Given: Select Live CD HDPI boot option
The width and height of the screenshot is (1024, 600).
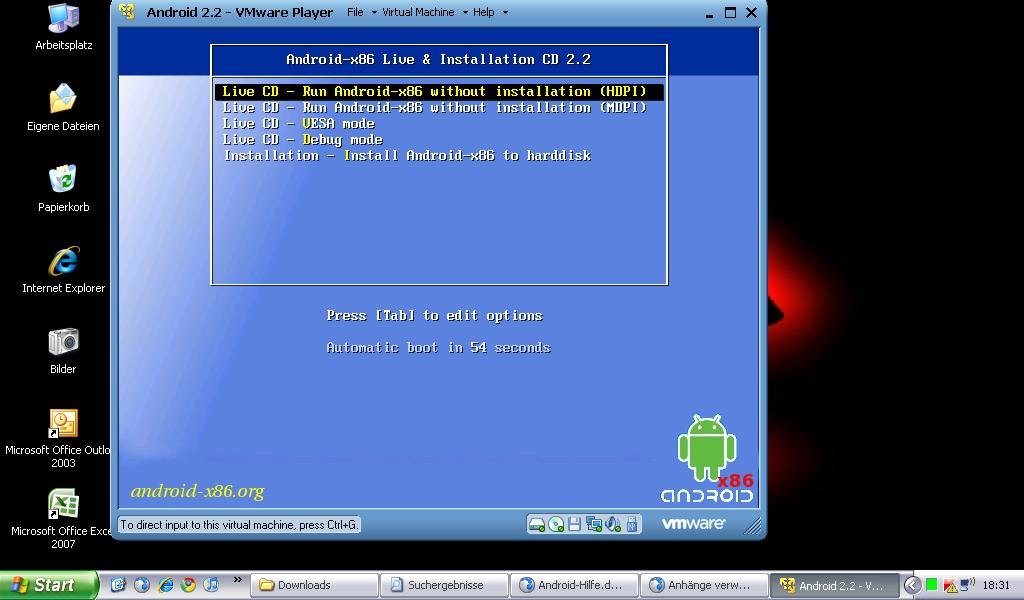Looking at the screenshot, I should pyautogui.click(x=439, y=91).
